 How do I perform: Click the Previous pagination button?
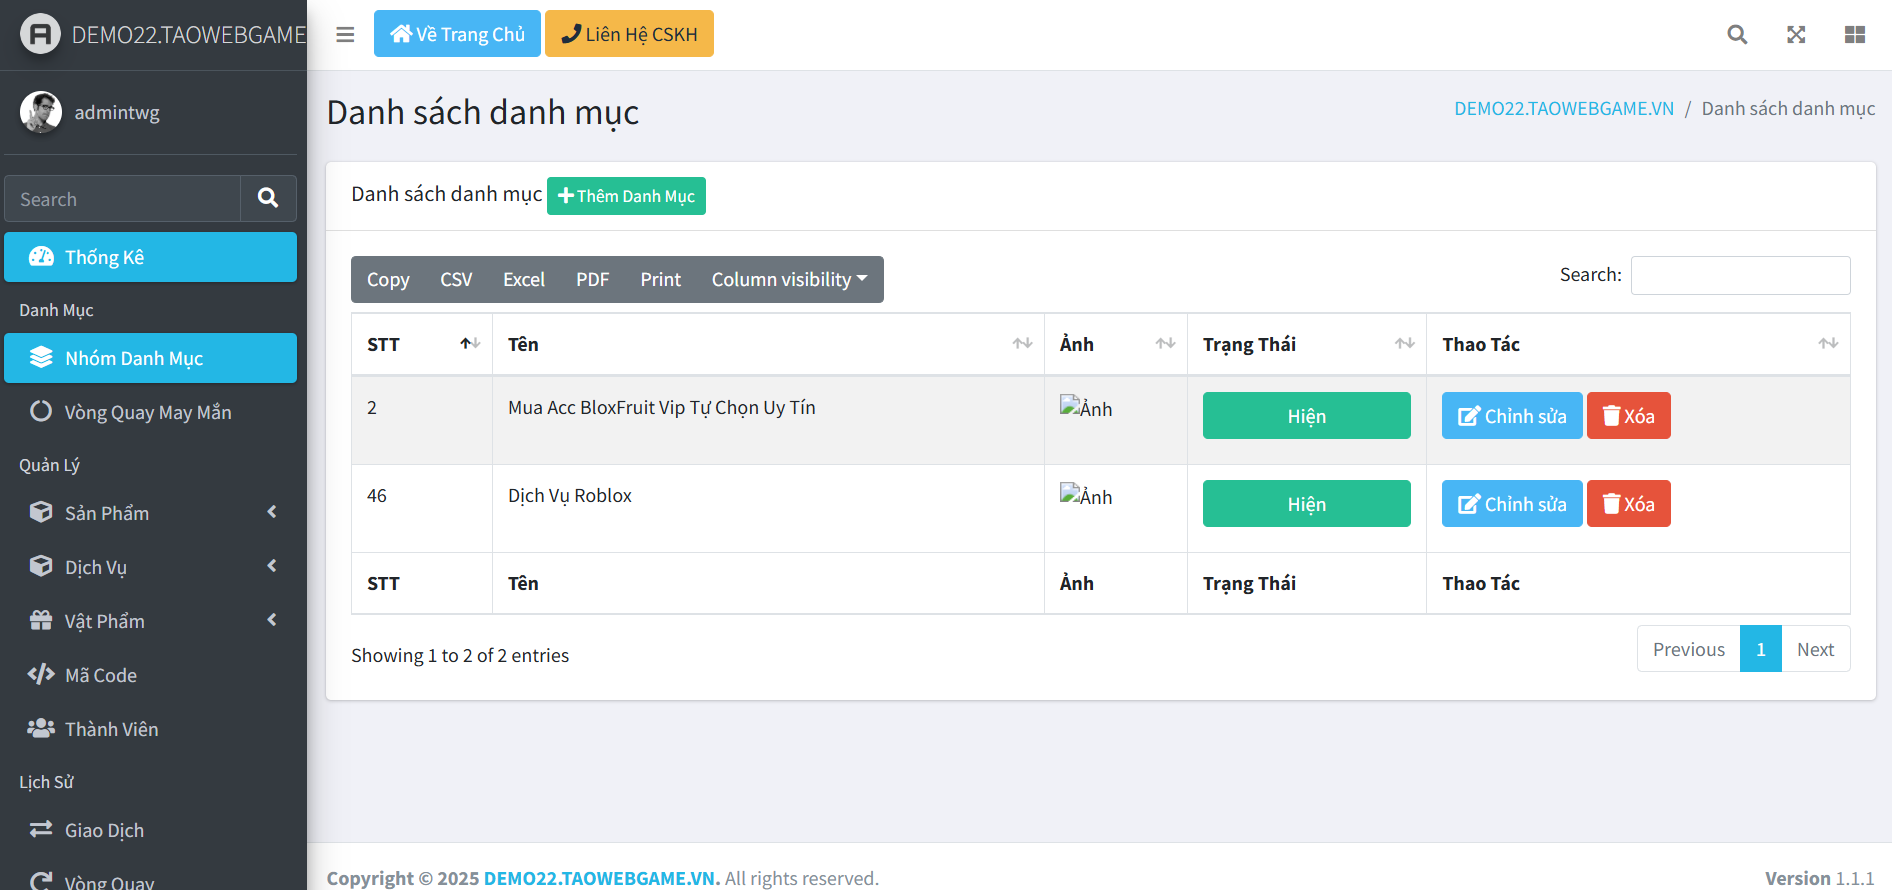click(1688, 649)
